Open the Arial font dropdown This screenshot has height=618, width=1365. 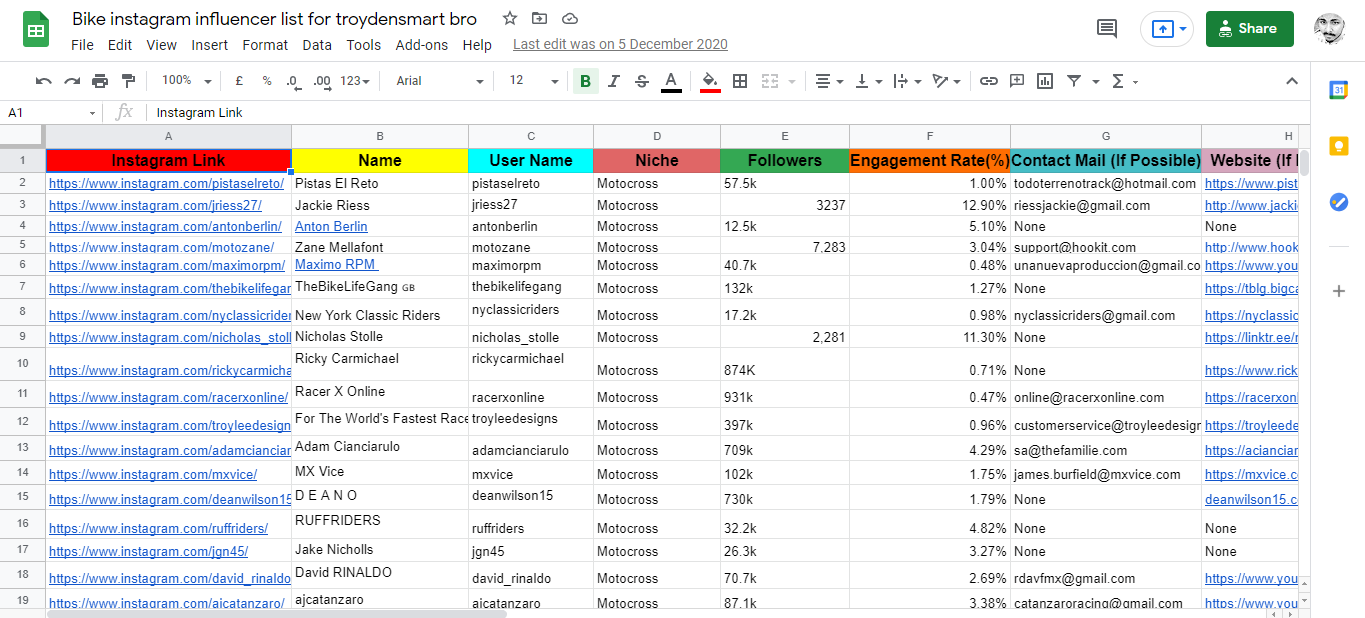point(439,81)
